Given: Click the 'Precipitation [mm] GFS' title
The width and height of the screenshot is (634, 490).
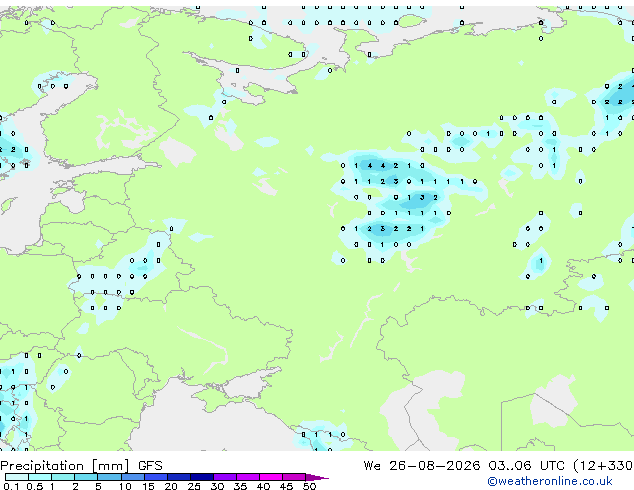Looking at the screenshot, I should click(x=81, y=466).
